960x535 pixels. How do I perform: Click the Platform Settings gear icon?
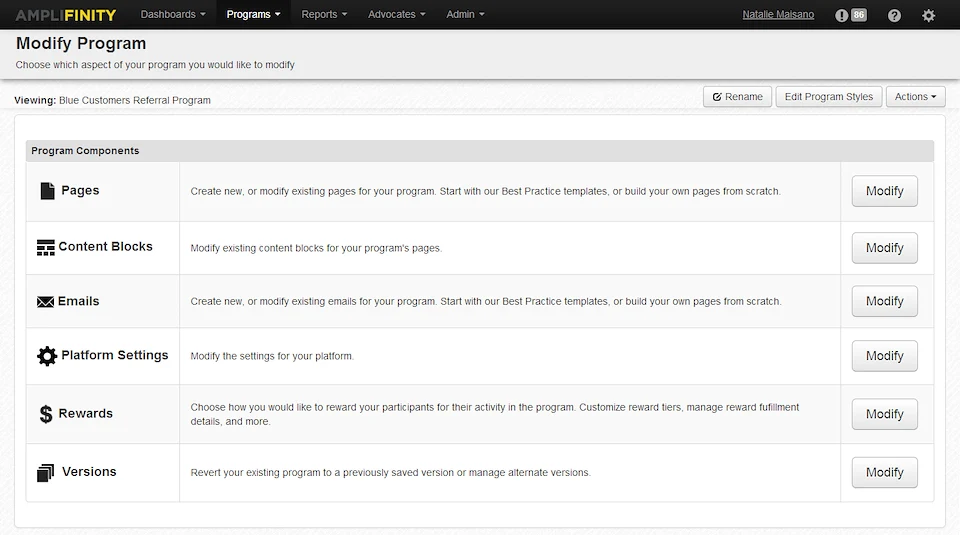[47, 356]
